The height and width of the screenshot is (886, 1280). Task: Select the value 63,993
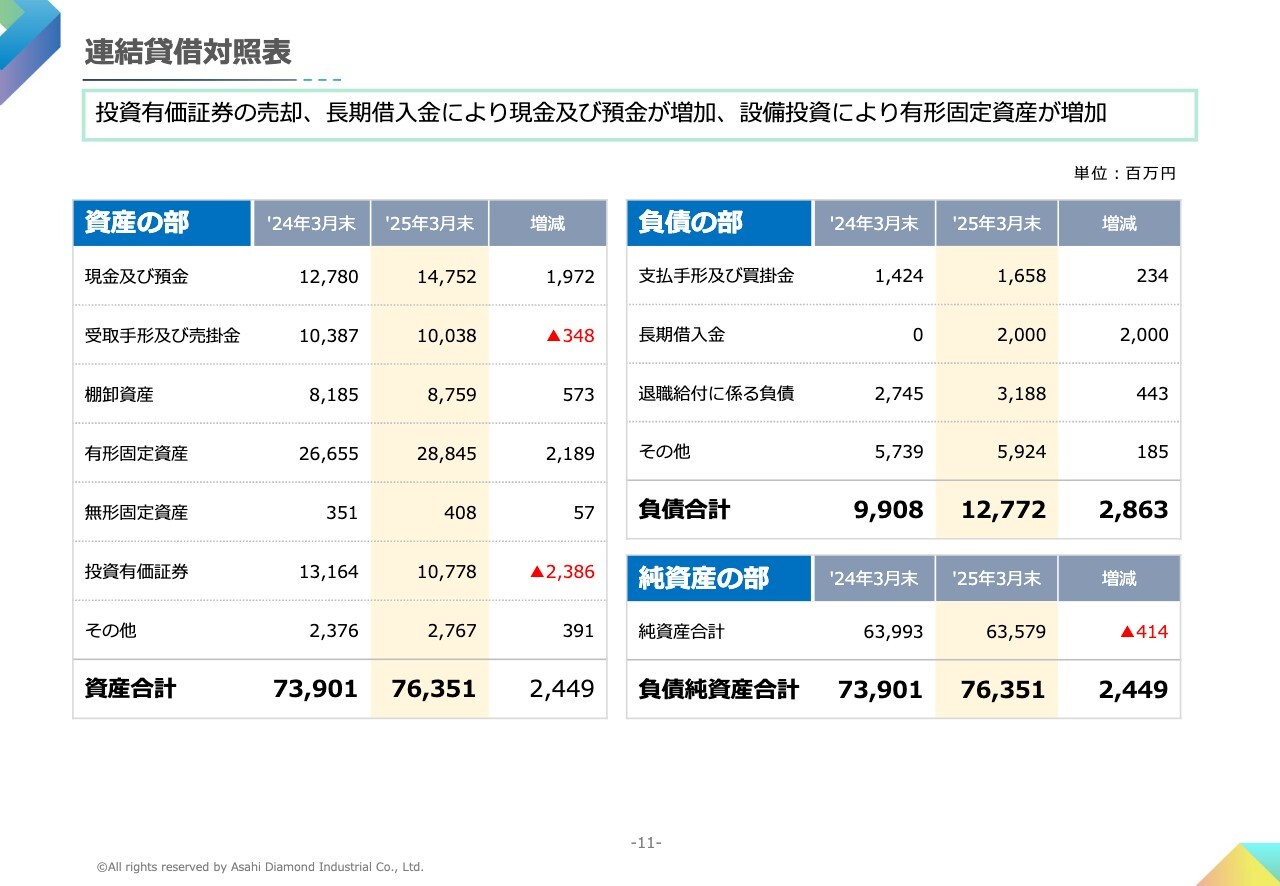click(x=893, y=632)
